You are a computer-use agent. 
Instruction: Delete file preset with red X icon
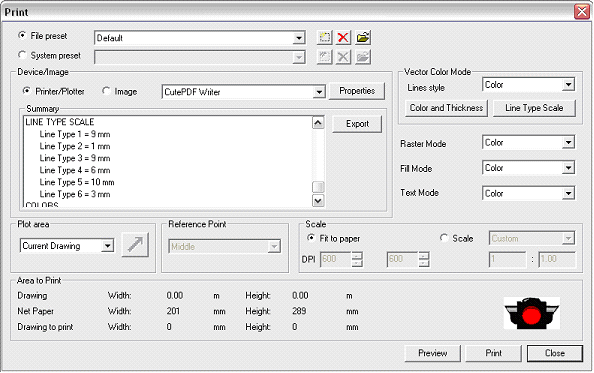pos(343,37)
